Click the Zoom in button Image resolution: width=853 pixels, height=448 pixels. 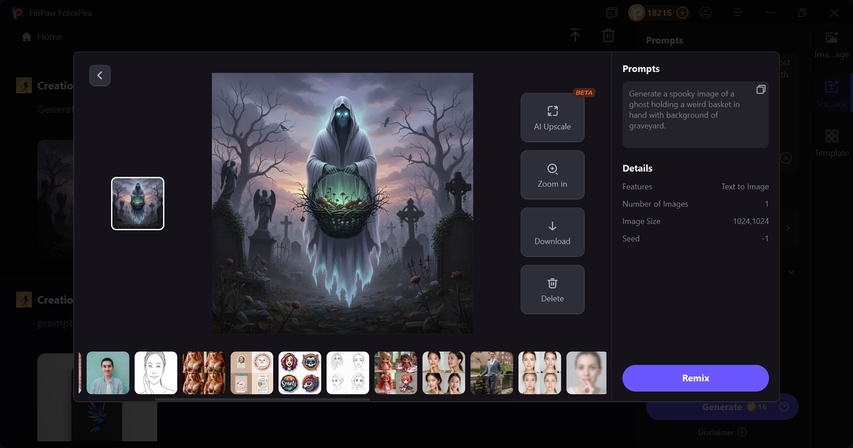[552, 175]
